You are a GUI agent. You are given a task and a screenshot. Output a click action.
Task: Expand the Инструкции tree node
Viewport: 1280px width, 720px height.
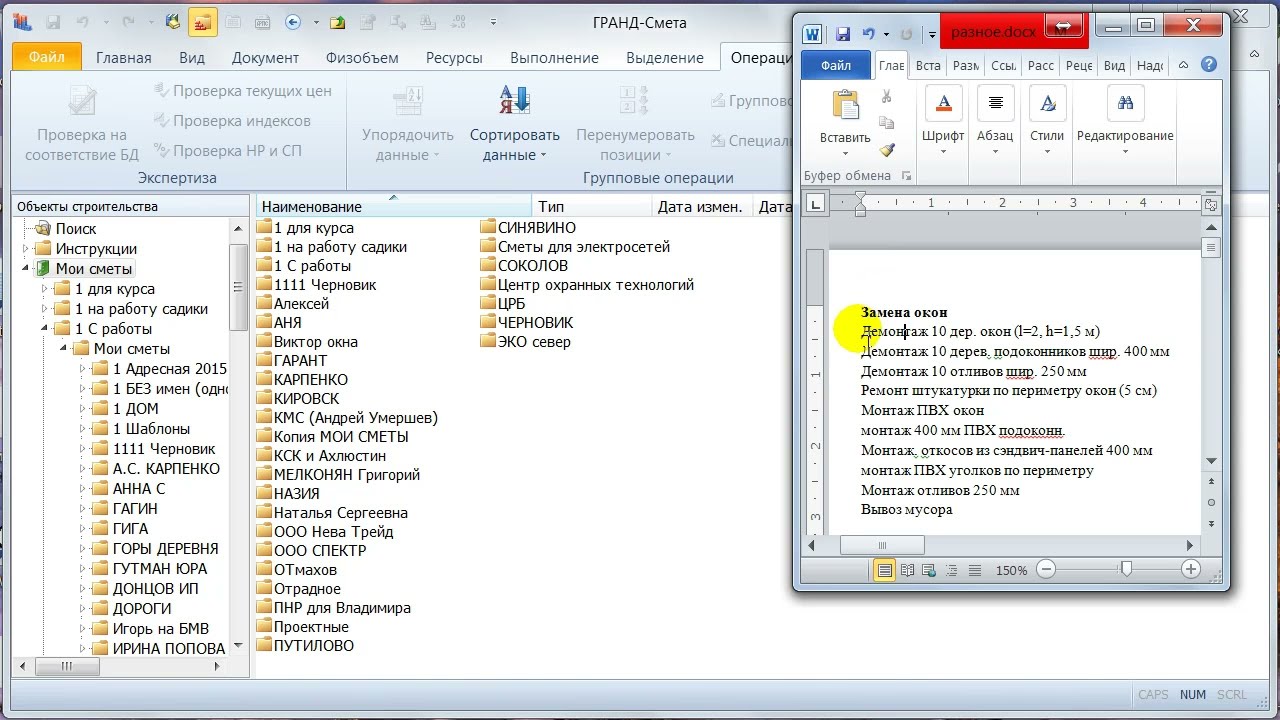pyautogui.click(x=26, y=249)
